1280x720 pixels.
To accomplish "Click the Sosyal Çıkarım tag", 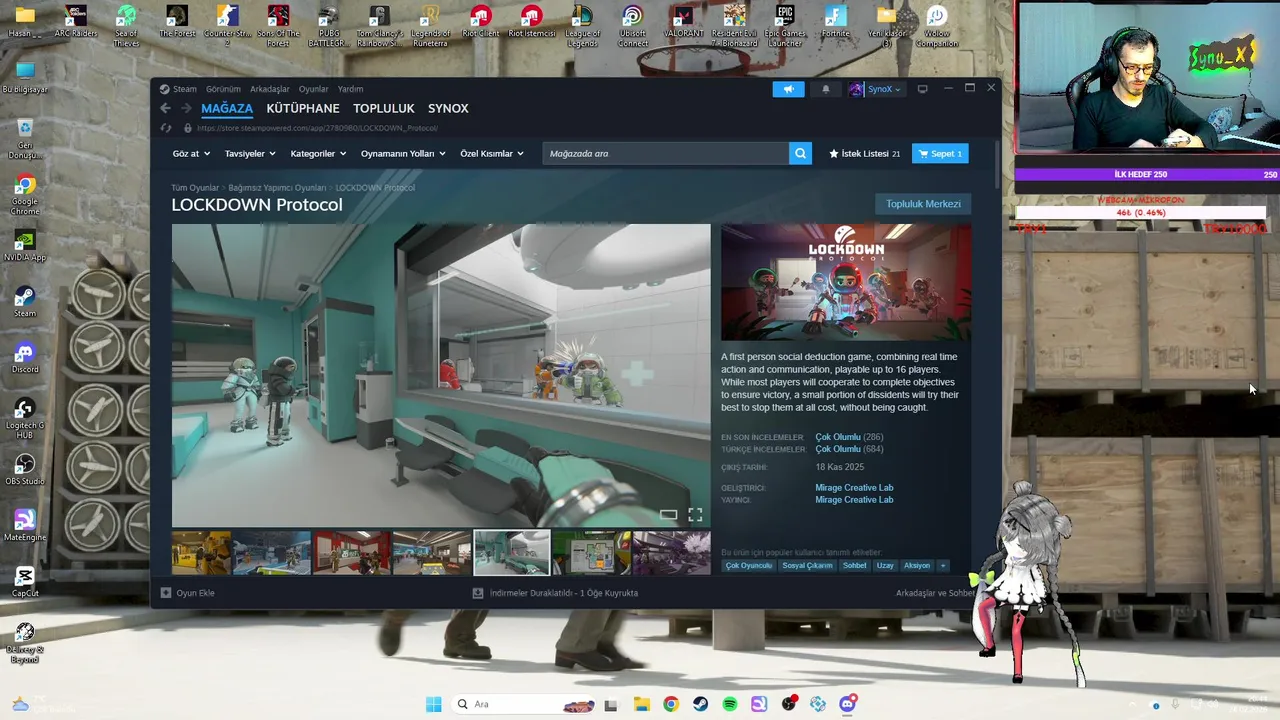I will (807, 566).
